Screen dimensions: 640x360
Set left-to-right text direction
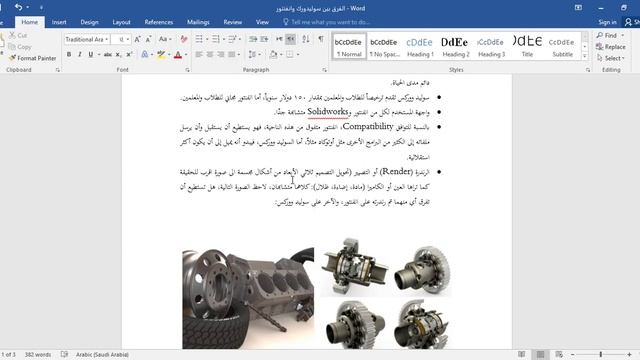[x=279, y=39]
